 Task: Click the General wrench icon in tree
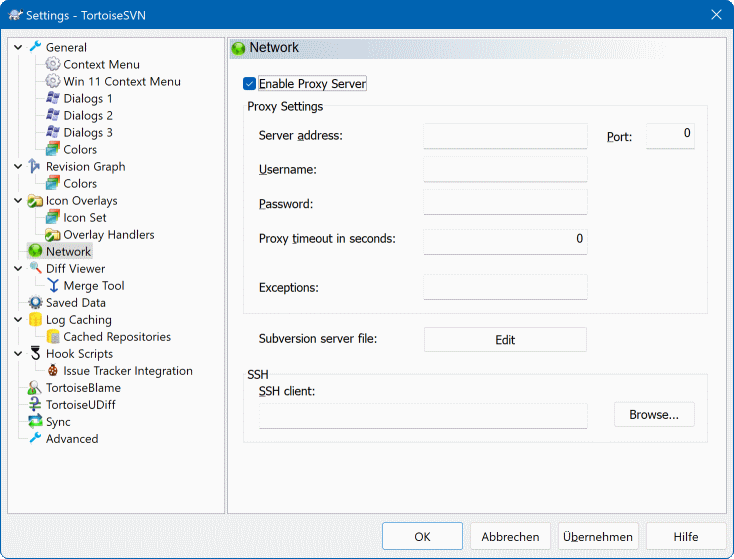pos(35,47)
